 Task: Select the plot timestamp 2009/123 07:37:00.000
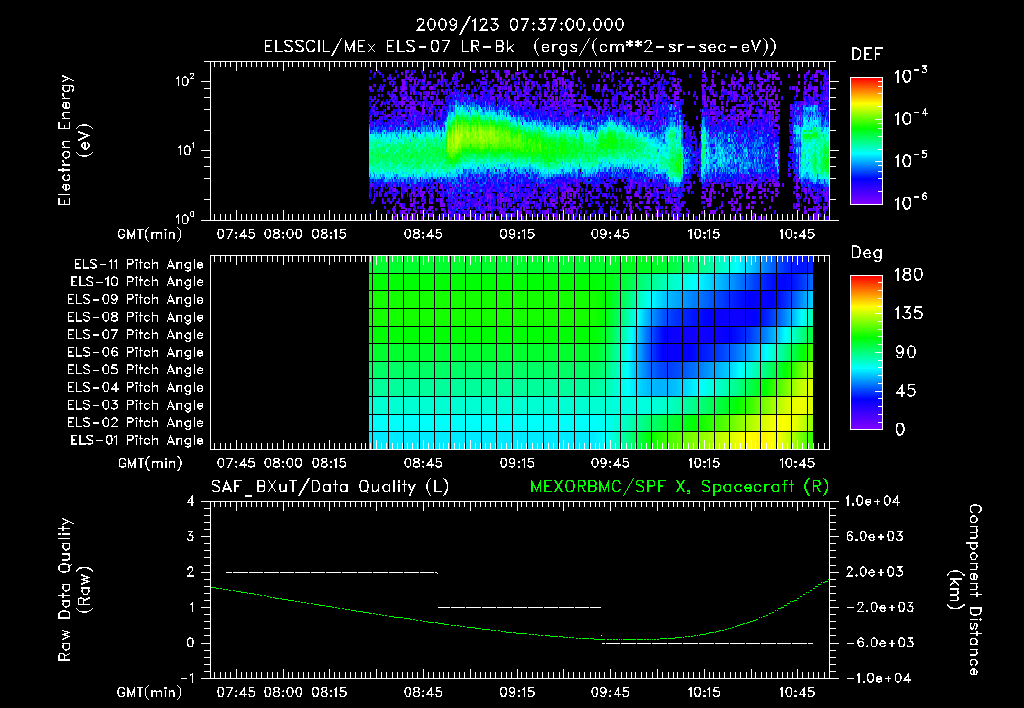click(x=520, y=25)
